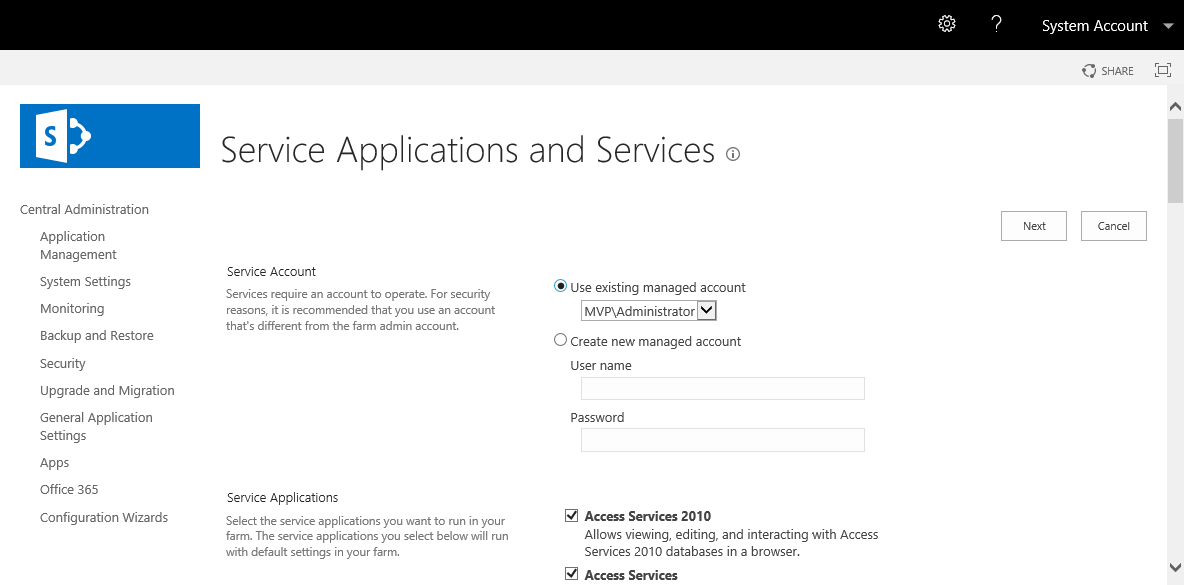Image resolution: width=1184 pixels, height=585 pixels.
Task: Click the vertical scrollbar down arrow
Action: [1175, 566]
